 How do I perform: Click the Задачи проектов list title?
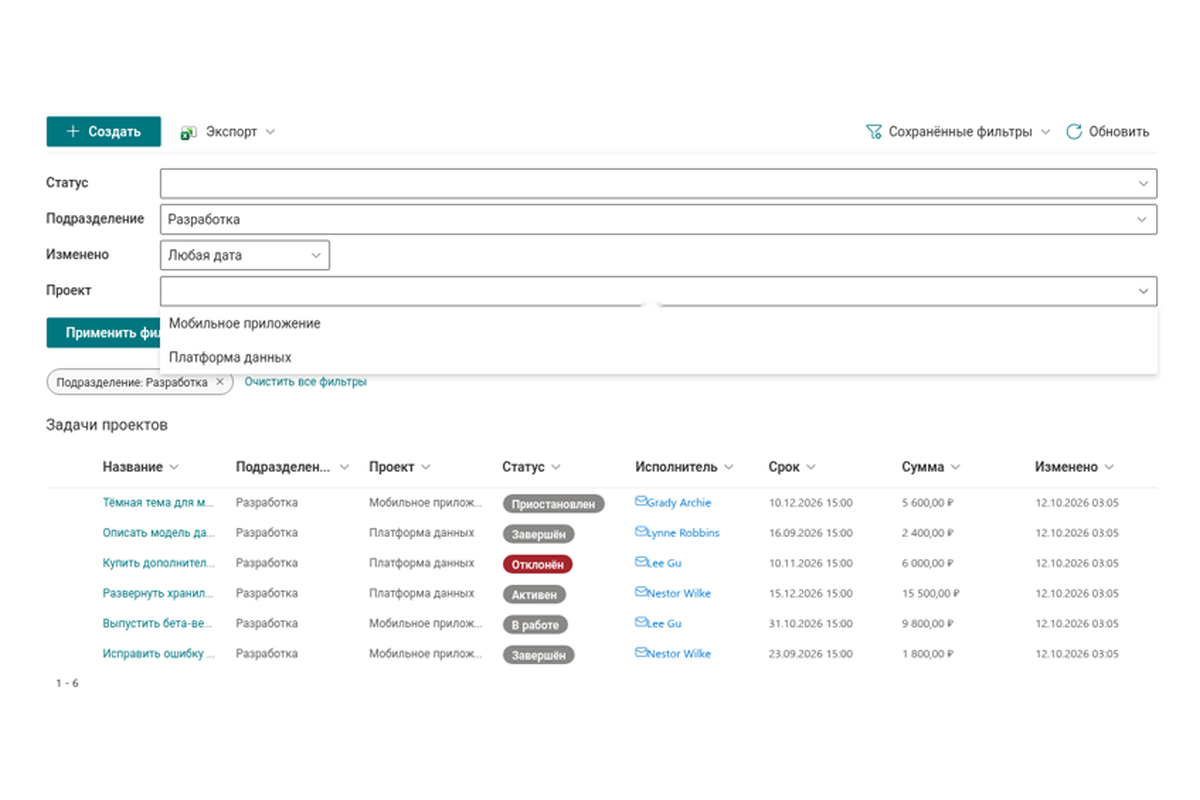[x=107, y=425]
